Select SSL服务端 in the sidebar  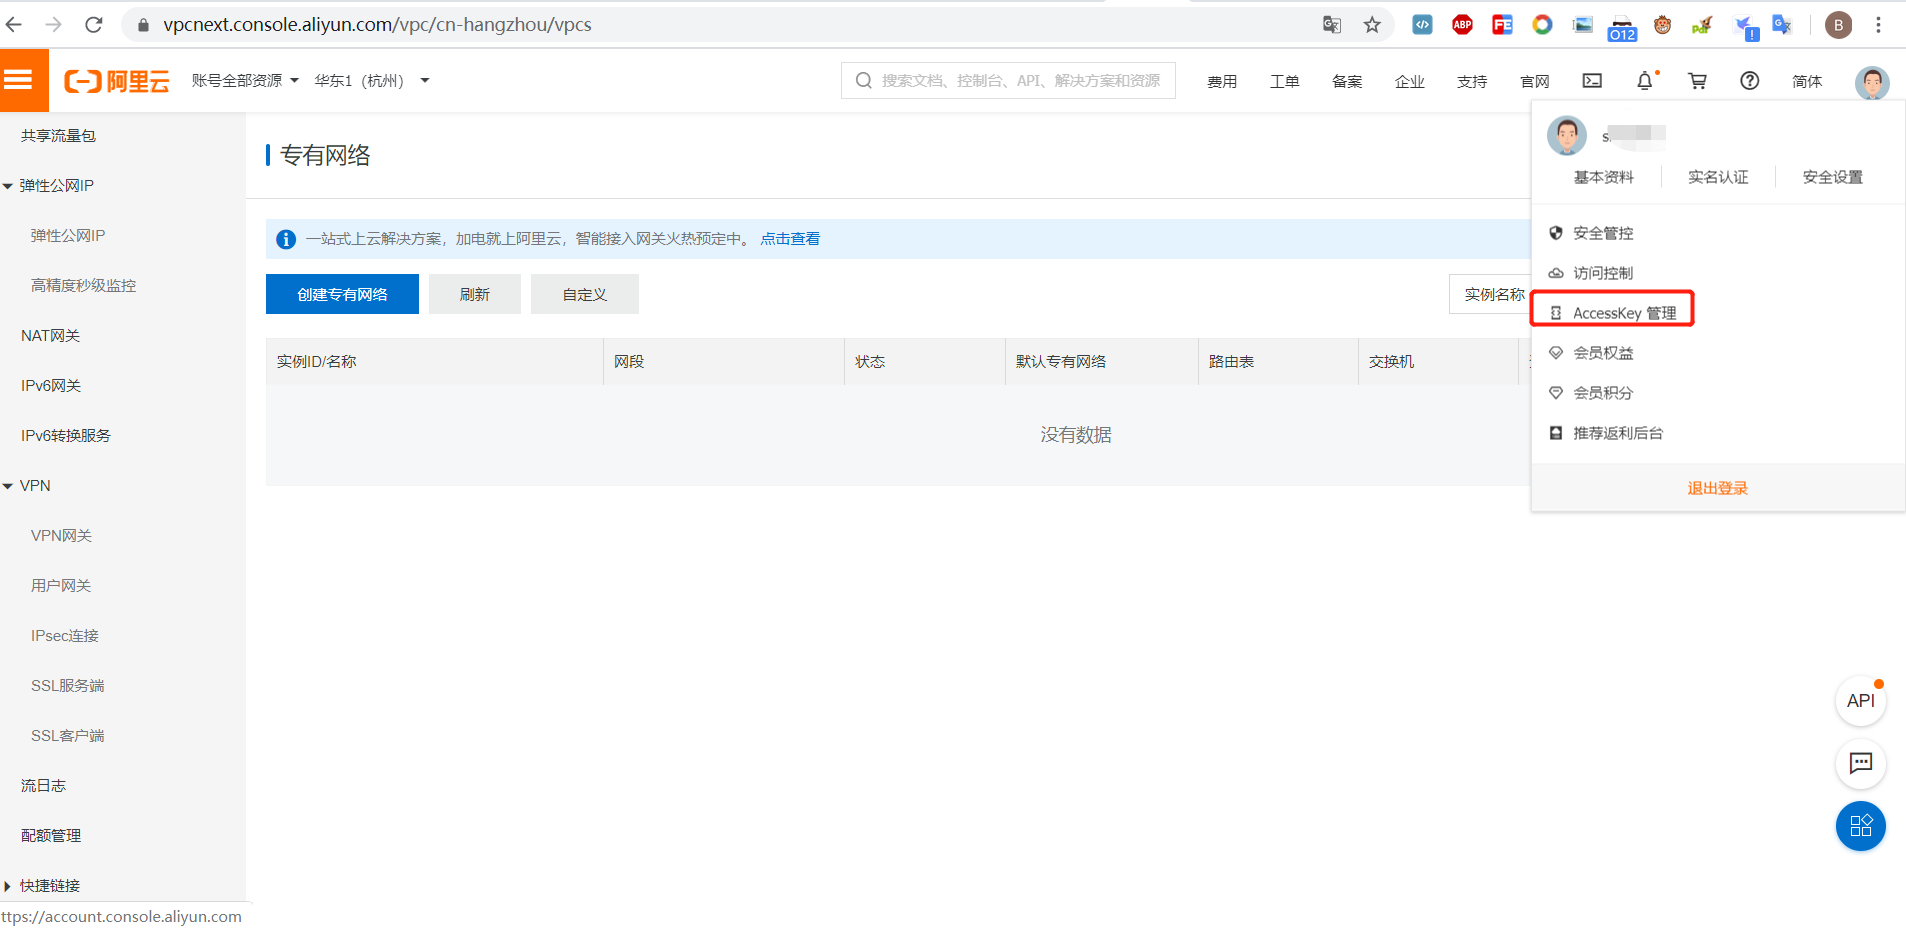(x=66, y=685)
